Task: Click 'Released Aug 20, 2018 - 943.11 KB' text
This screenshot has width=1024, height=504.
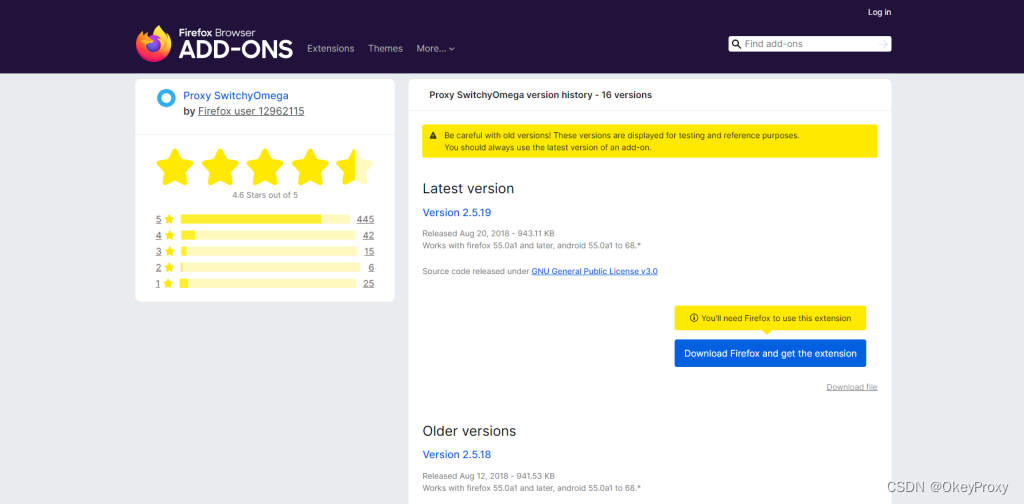Action: click(x=488, y=233)
